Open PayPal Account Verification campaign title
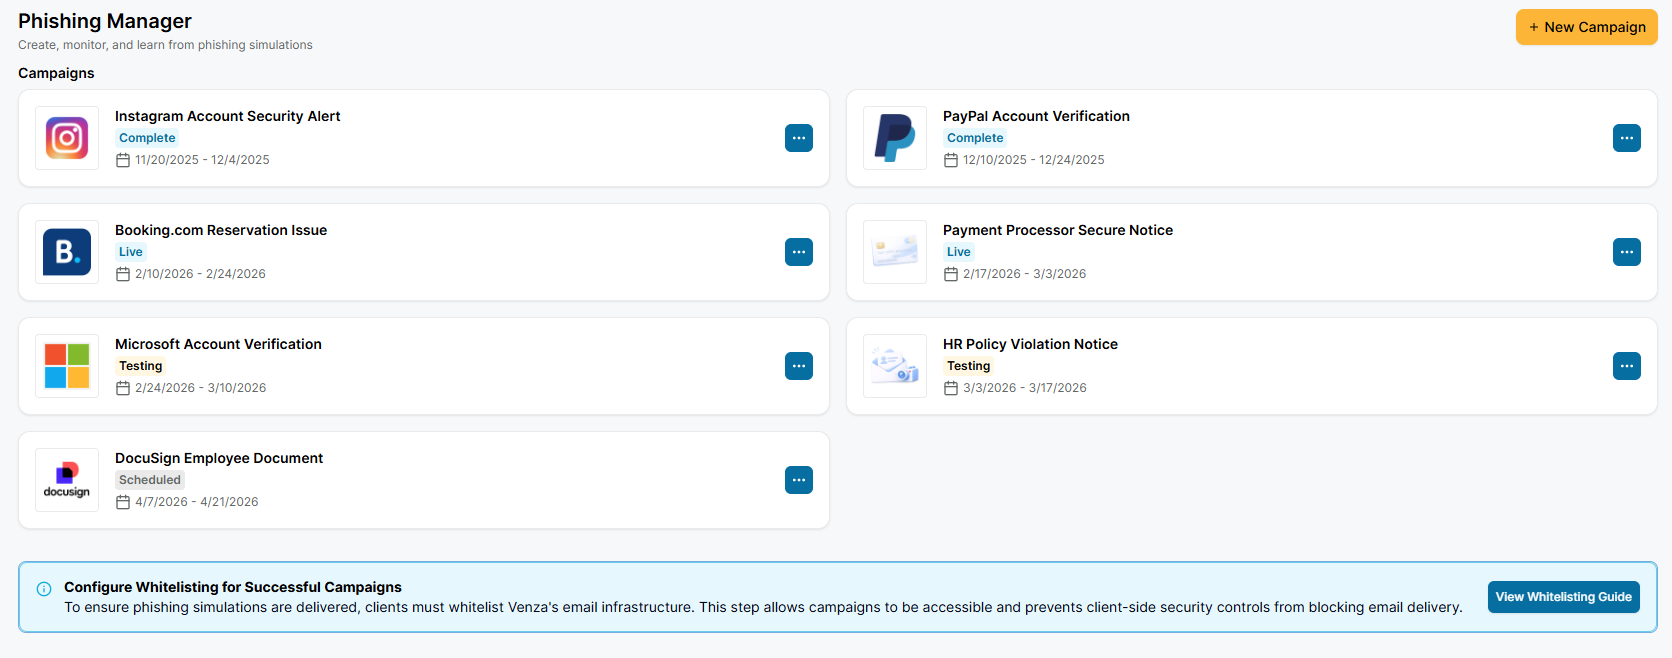Viewport: 1672px width, 658px height. point(1036,116)
